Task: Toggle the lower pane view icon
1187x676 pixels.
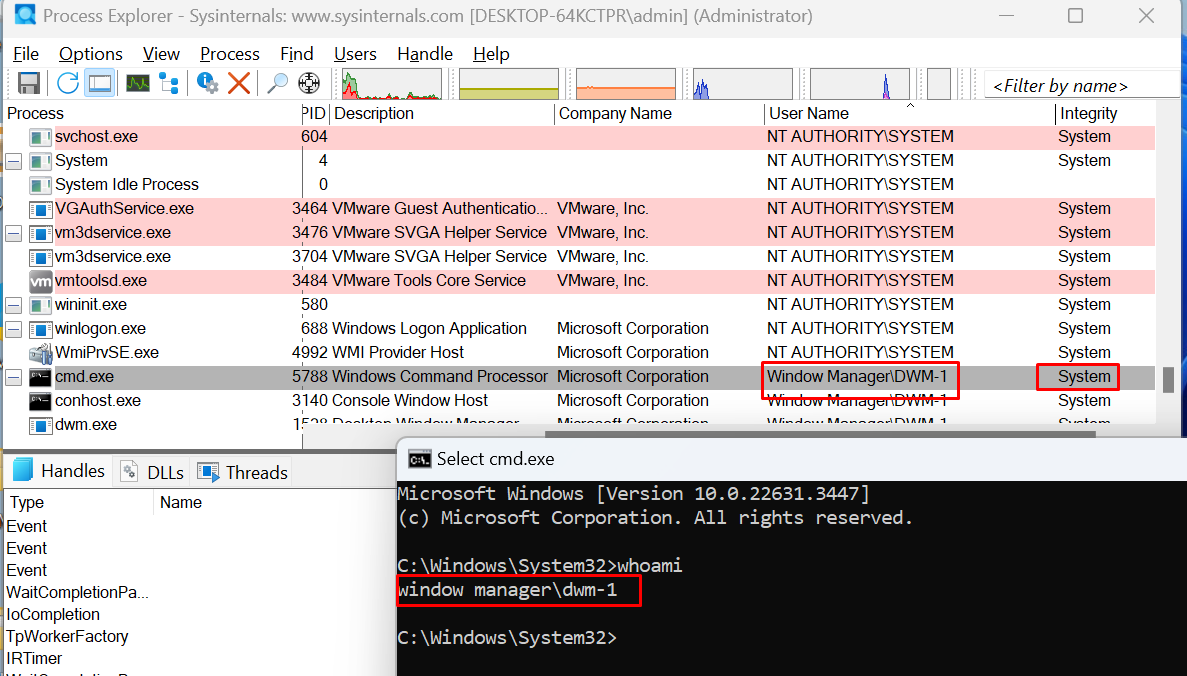Action: (100, 83)
